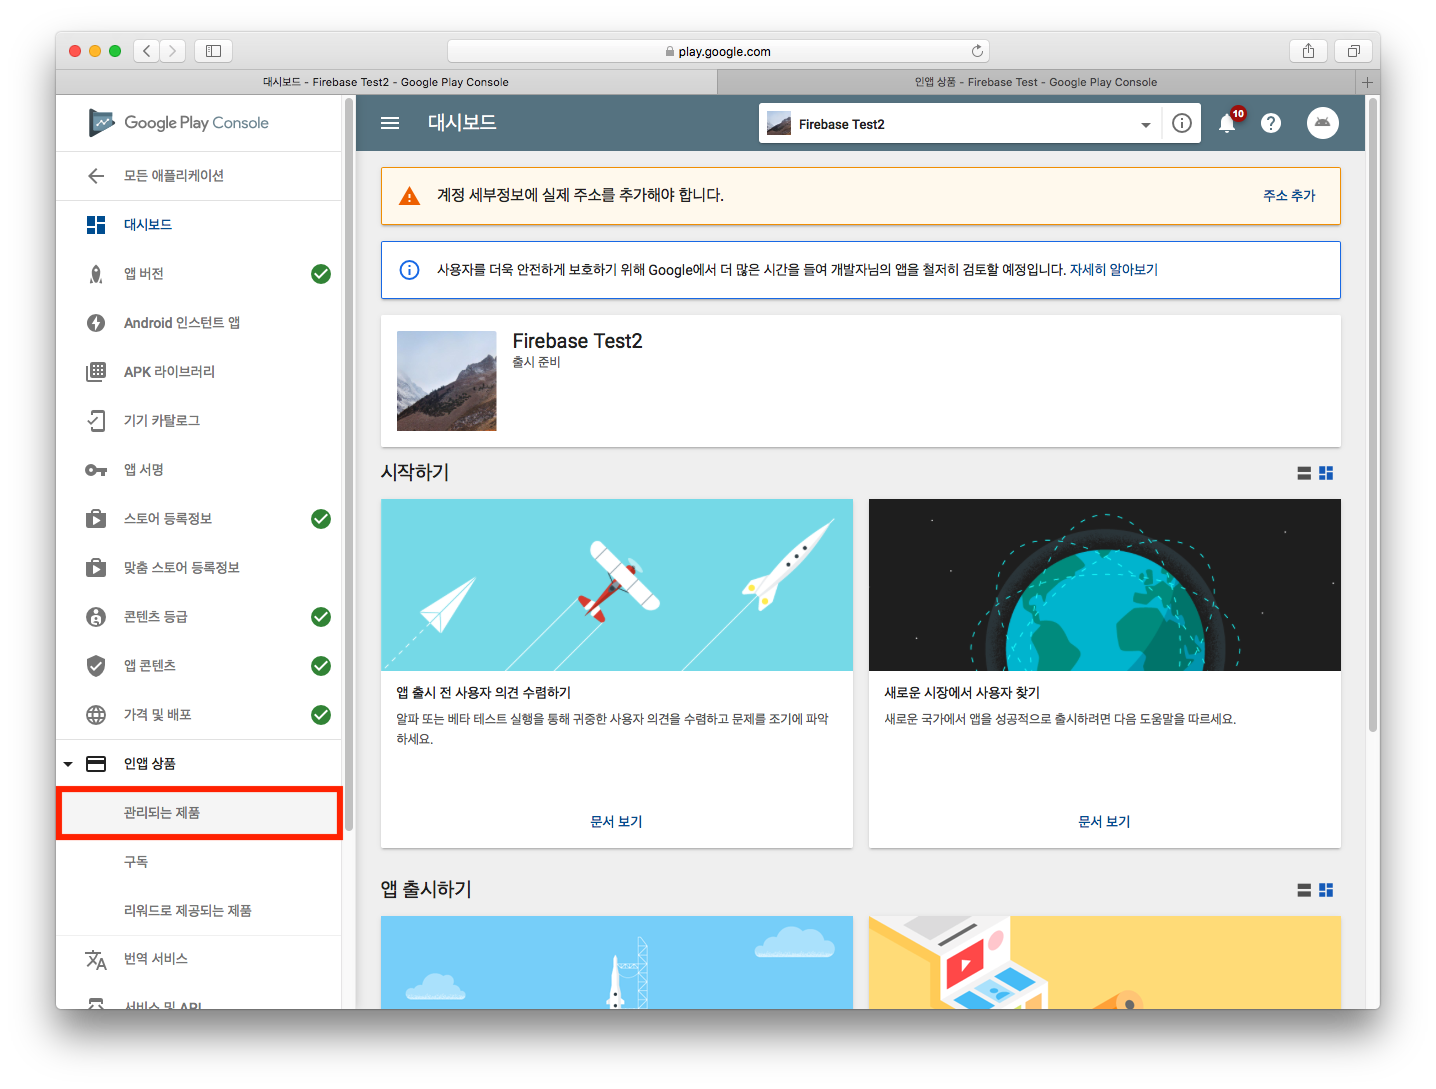Click the rocket icon for 앱 버전
This screenshot has height=1089, width=1436.
[x=96, y=274]
